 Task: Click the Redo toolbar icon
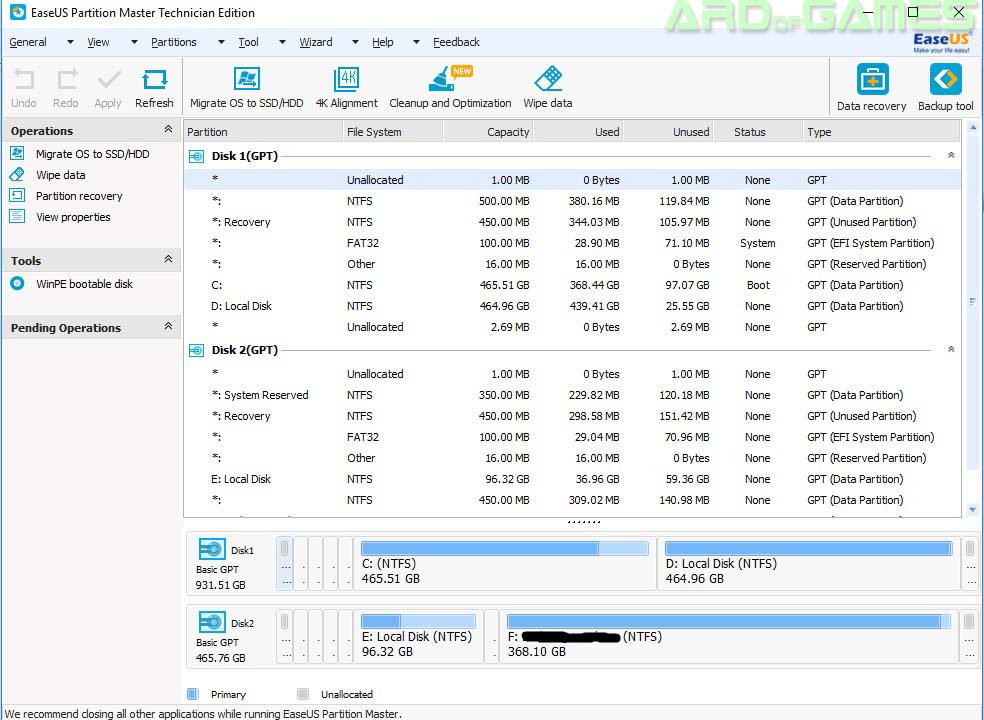point(67,80)
